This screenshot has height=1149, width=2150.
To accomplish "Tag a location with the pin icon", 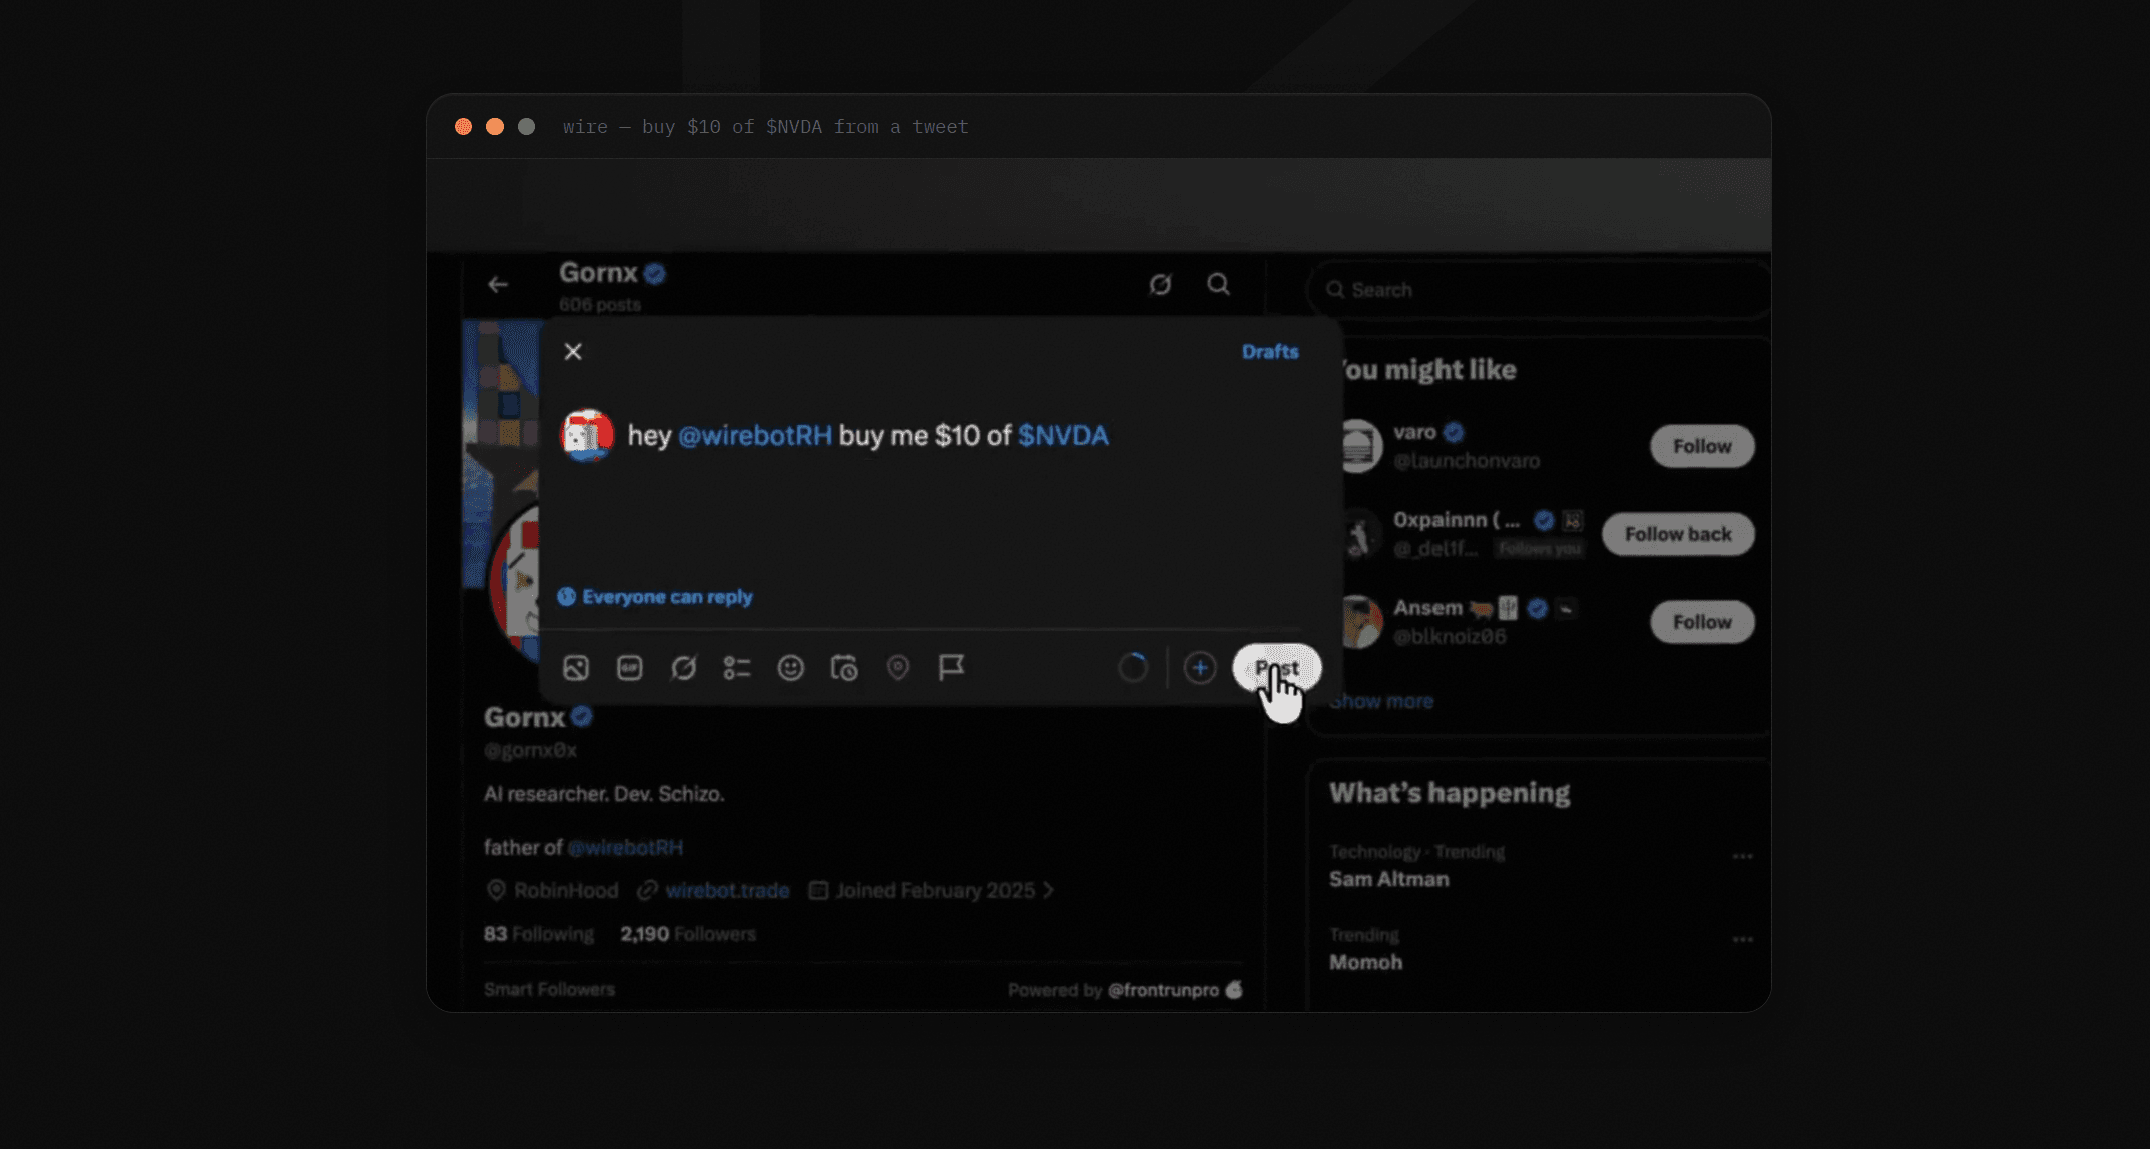I will (x=898, y=668).
